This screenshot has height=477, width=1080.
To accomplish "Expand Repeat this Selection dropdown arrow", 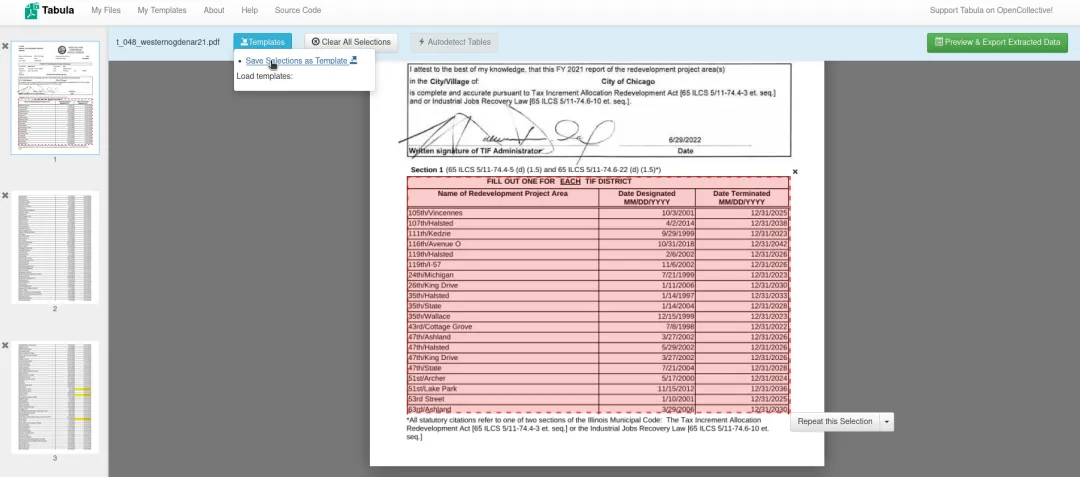I will [886, 421].
